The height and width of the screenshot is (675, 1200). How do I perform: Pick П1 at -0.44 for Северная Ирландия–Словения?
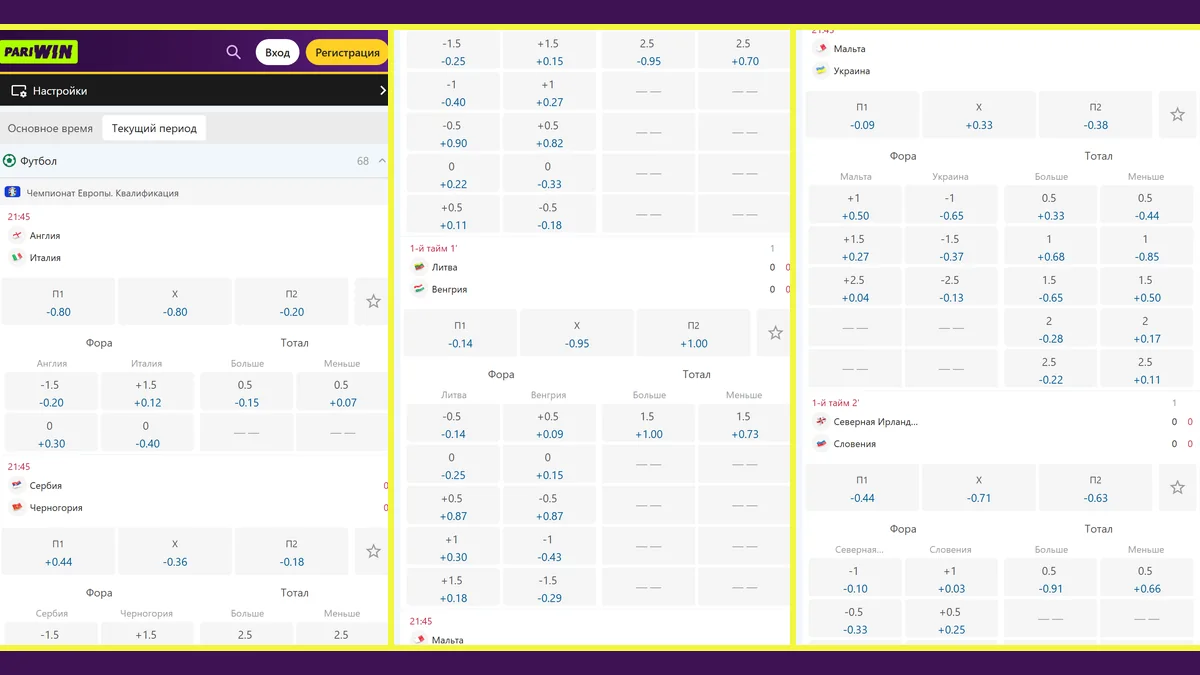coord(862,488)
